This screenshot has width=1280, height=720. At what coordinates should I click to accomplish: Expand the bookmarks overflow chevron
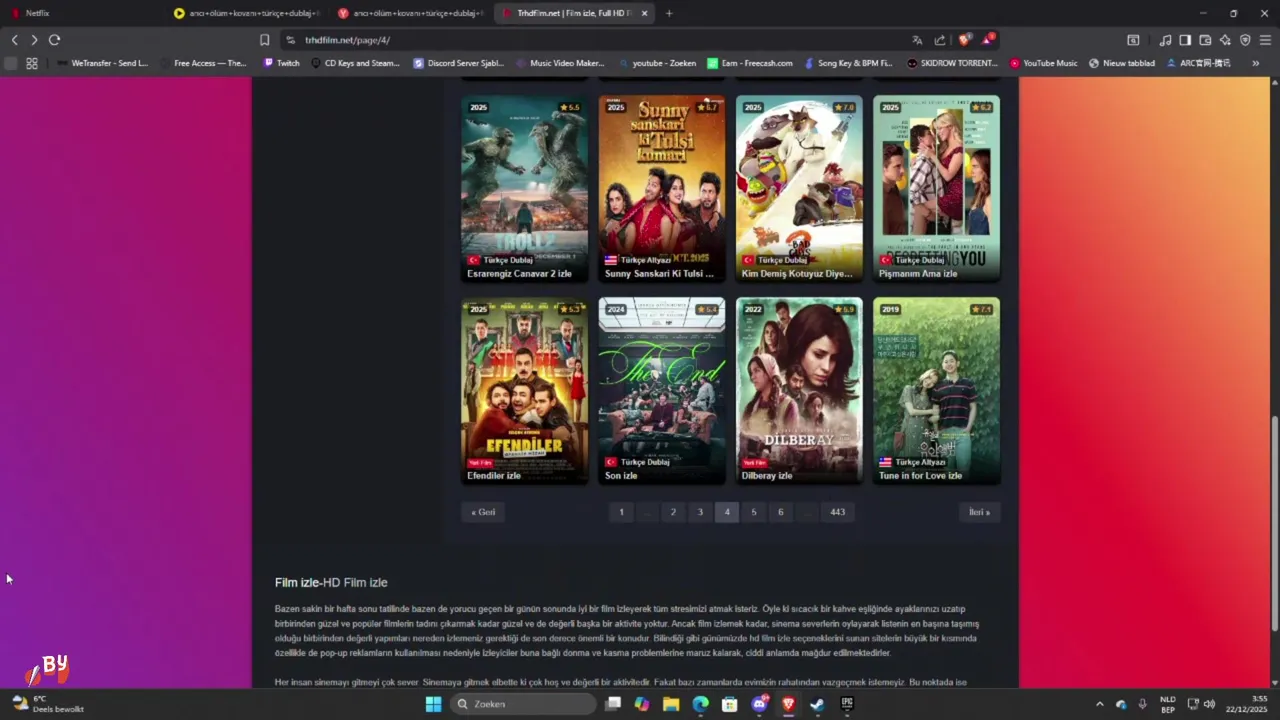pos(1255,63)
